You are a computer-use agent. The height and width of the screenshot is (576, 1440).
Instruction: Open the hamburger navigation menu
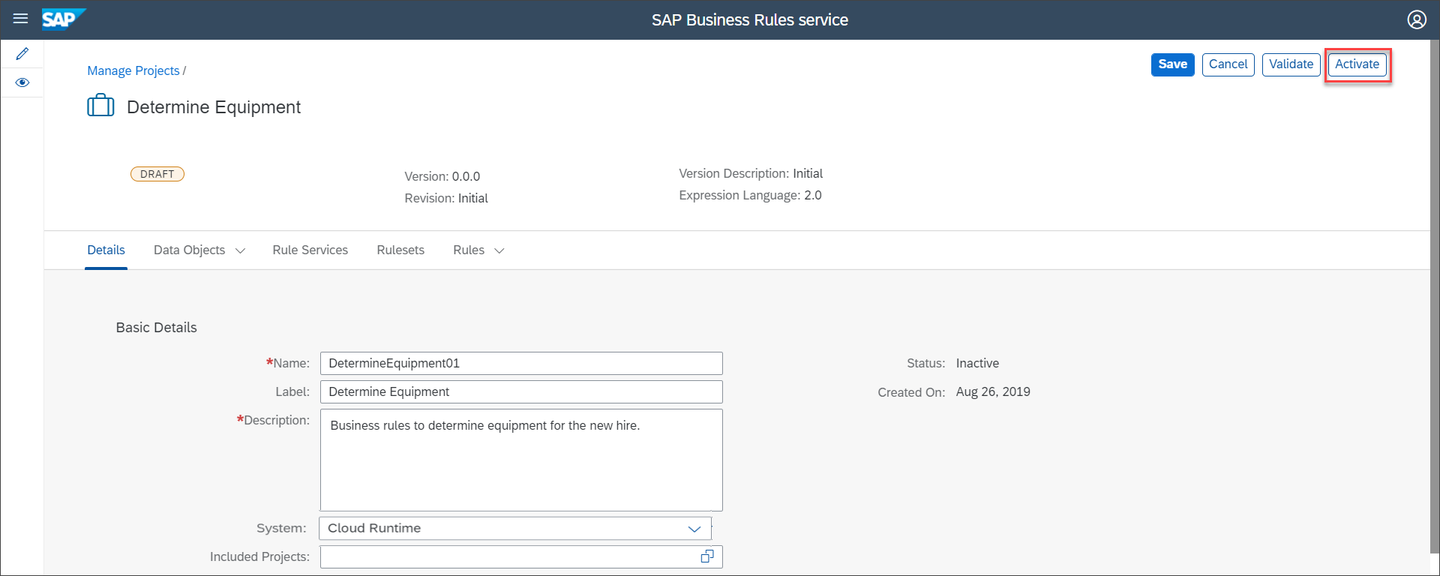pyautogui.click(x=20, y=19)
